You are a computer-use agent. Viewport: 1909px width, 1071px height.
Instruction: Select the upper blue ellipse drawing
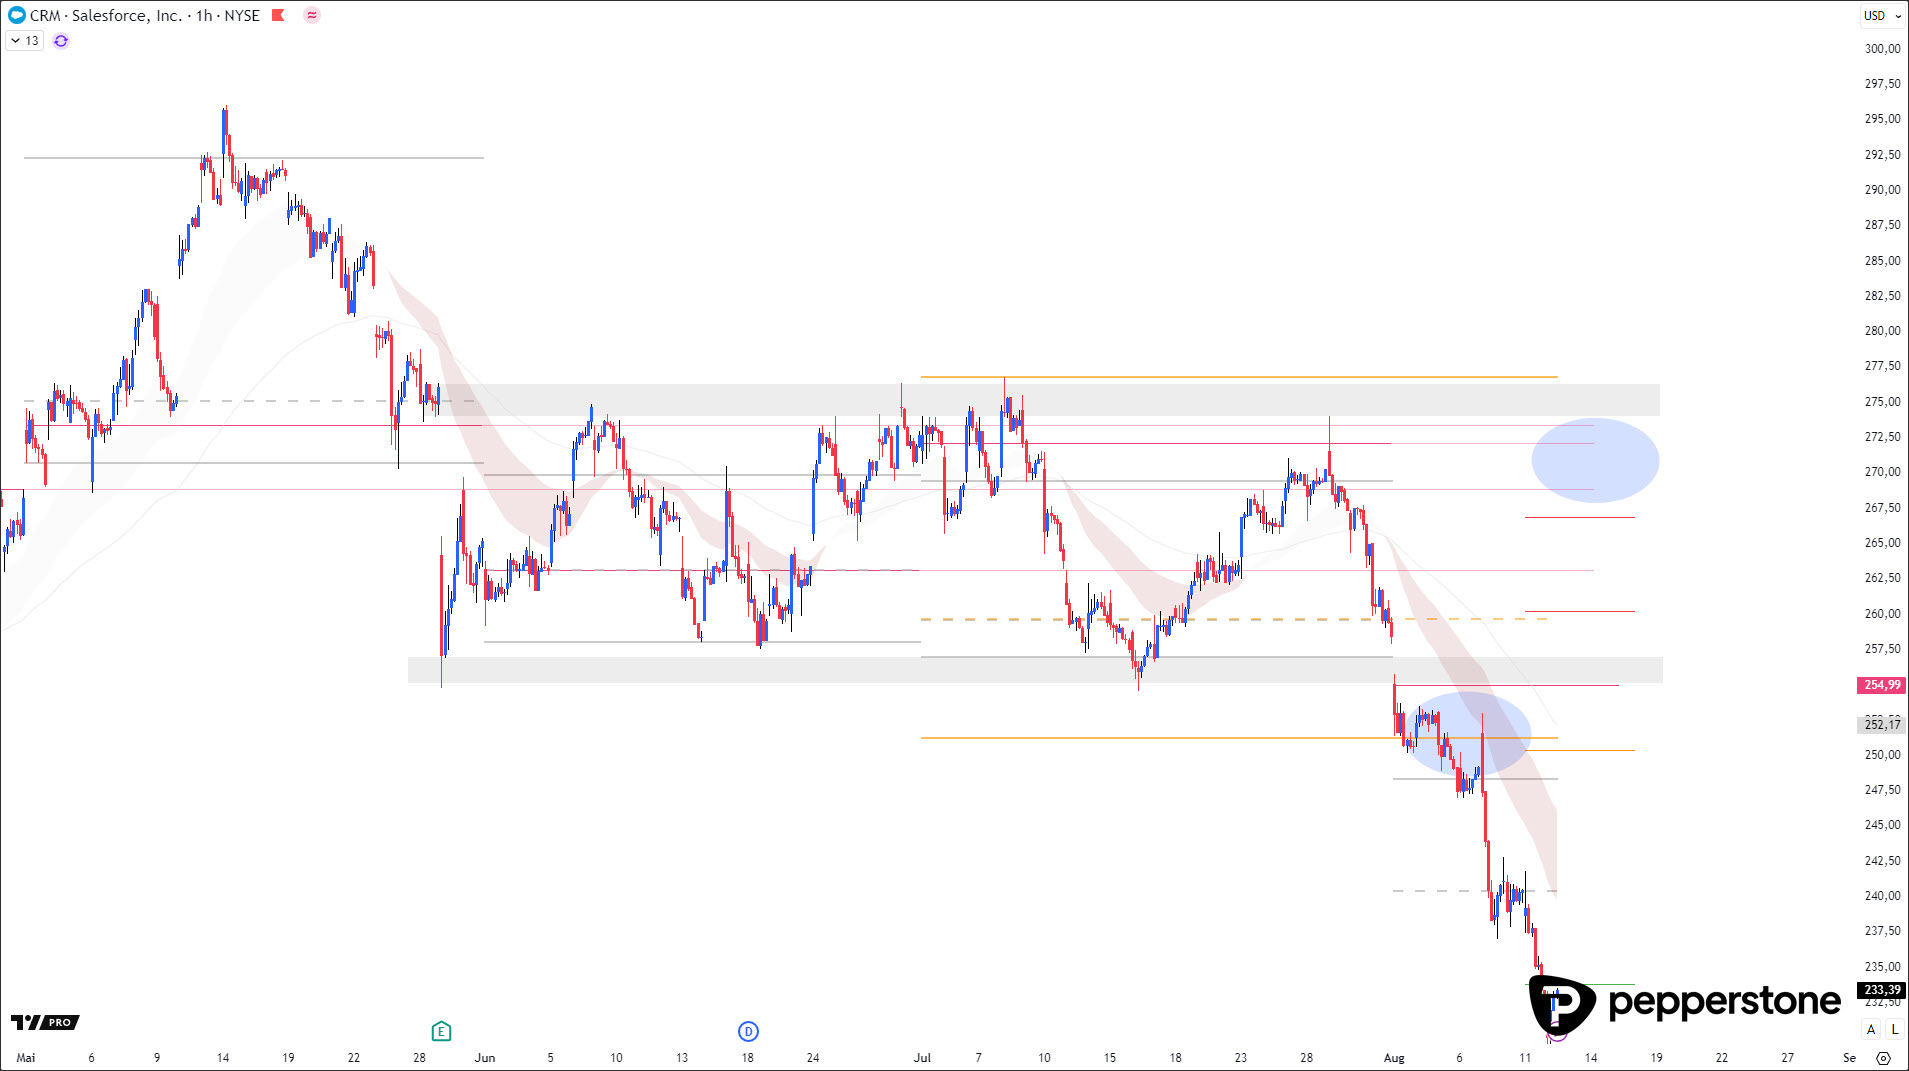pos(1595,460)
